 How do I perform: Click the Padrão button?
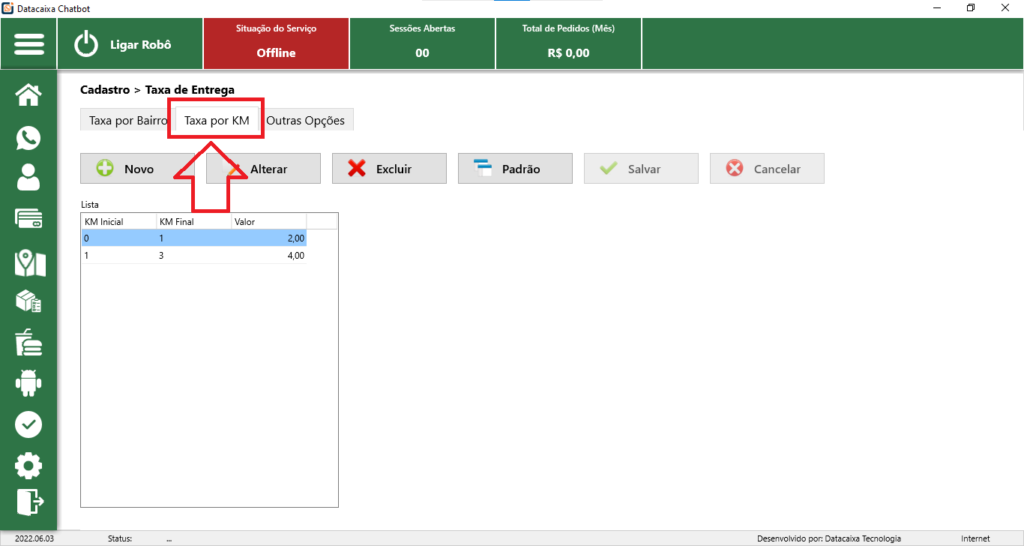pyautogui.click(x=515, y=169)
